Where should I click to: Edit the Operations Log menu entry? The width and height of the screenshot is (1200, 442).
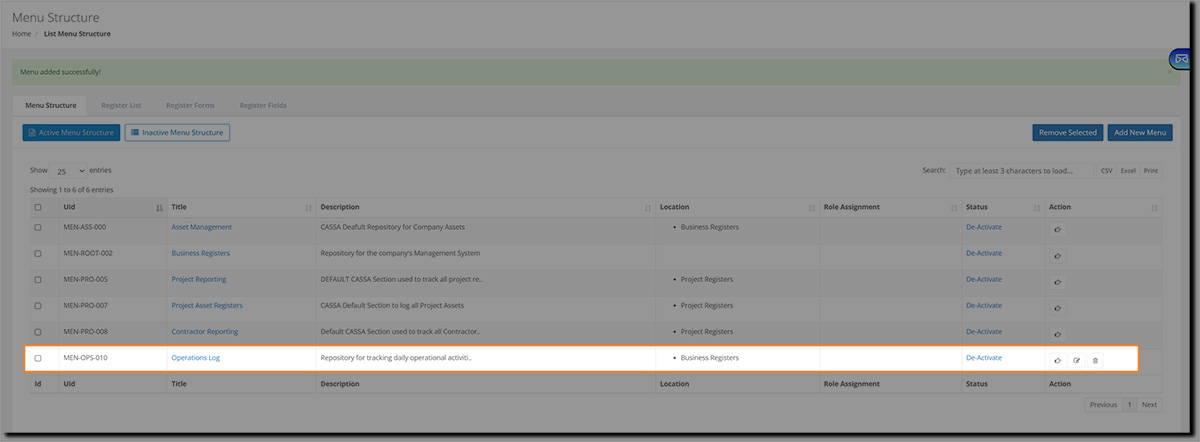(x=1077, y=360)
